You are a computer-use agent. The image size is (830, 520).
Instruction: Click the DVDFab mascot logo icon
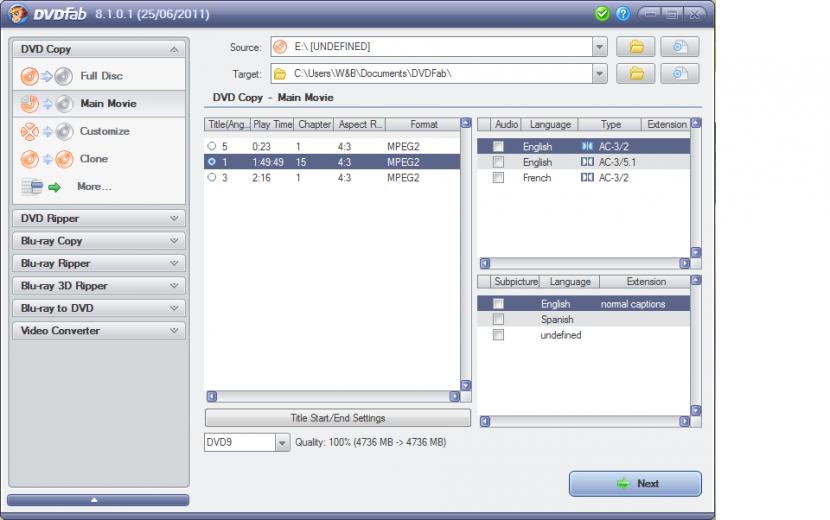click(x=17, y=14)
